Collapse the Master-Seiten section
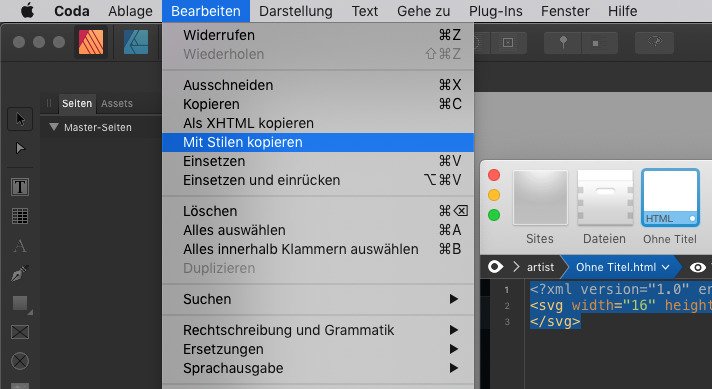The width and height of the screenshot is (712, 389). 54,127
